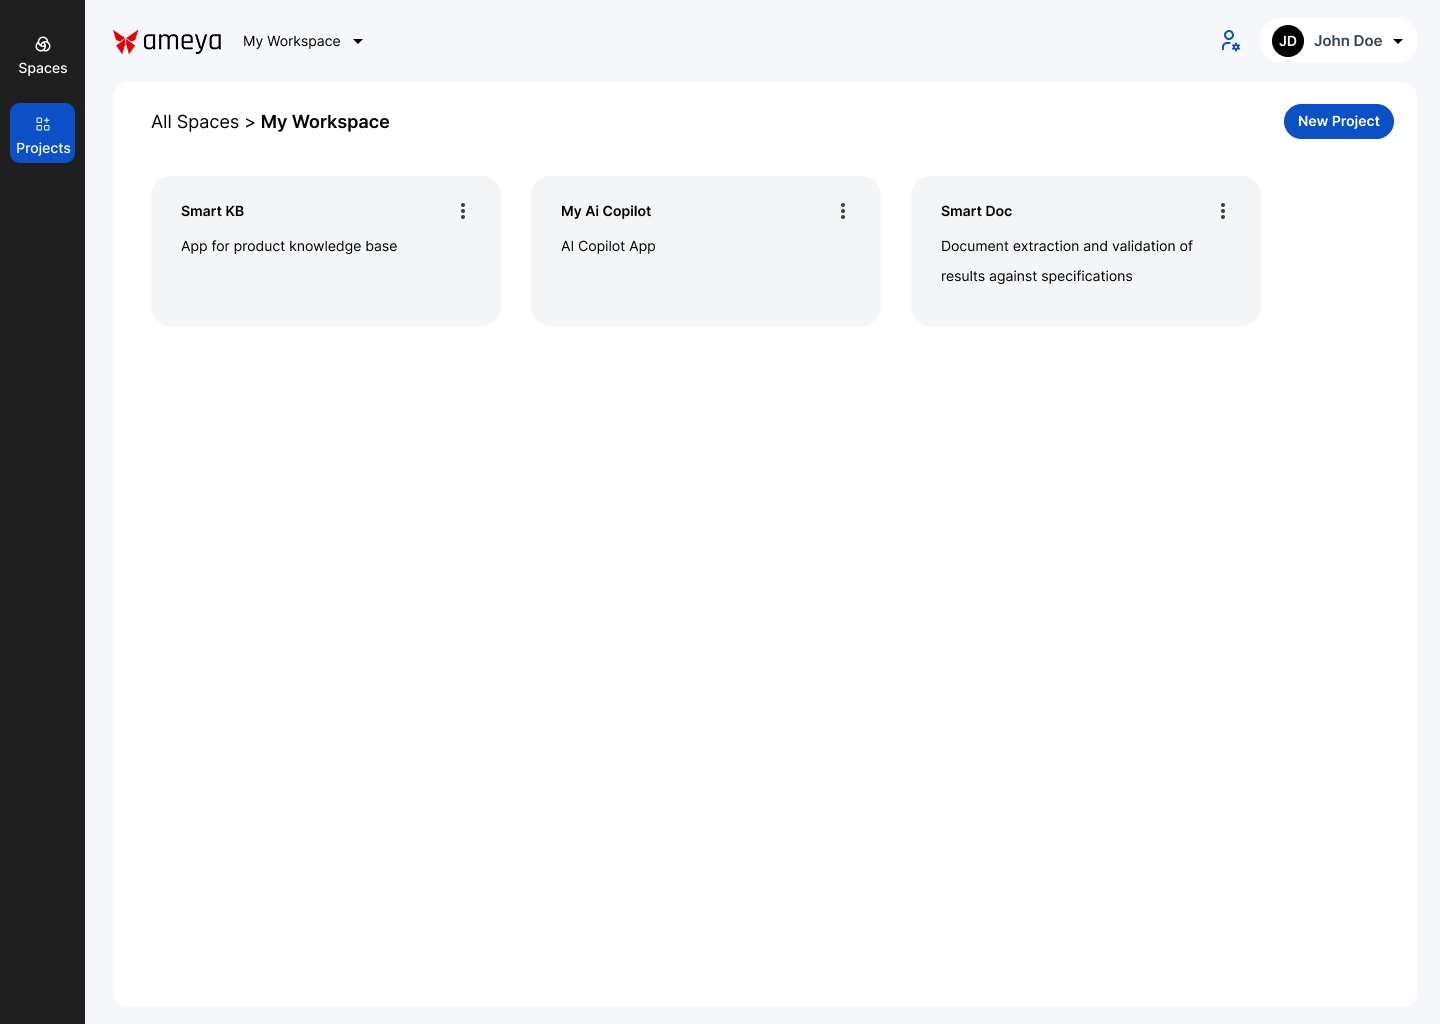Open Smart KB three-dot options menu

463,211
